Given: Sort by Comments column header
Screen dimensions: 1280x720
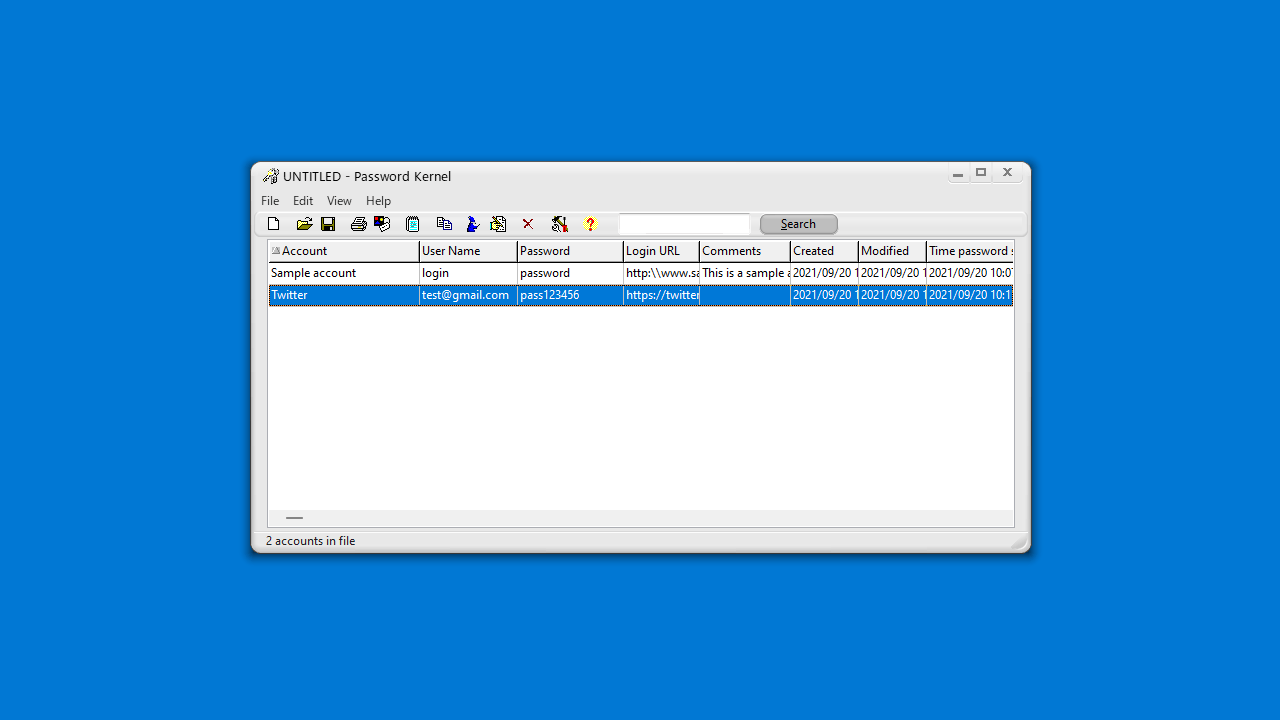Looking at the screenshot, I should pyautogui.click(x=745, y=251).
